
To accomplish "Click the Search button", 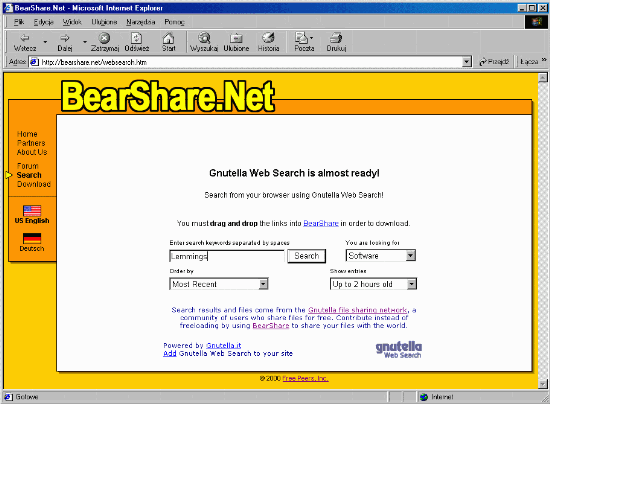I will (x=307, y=256).
